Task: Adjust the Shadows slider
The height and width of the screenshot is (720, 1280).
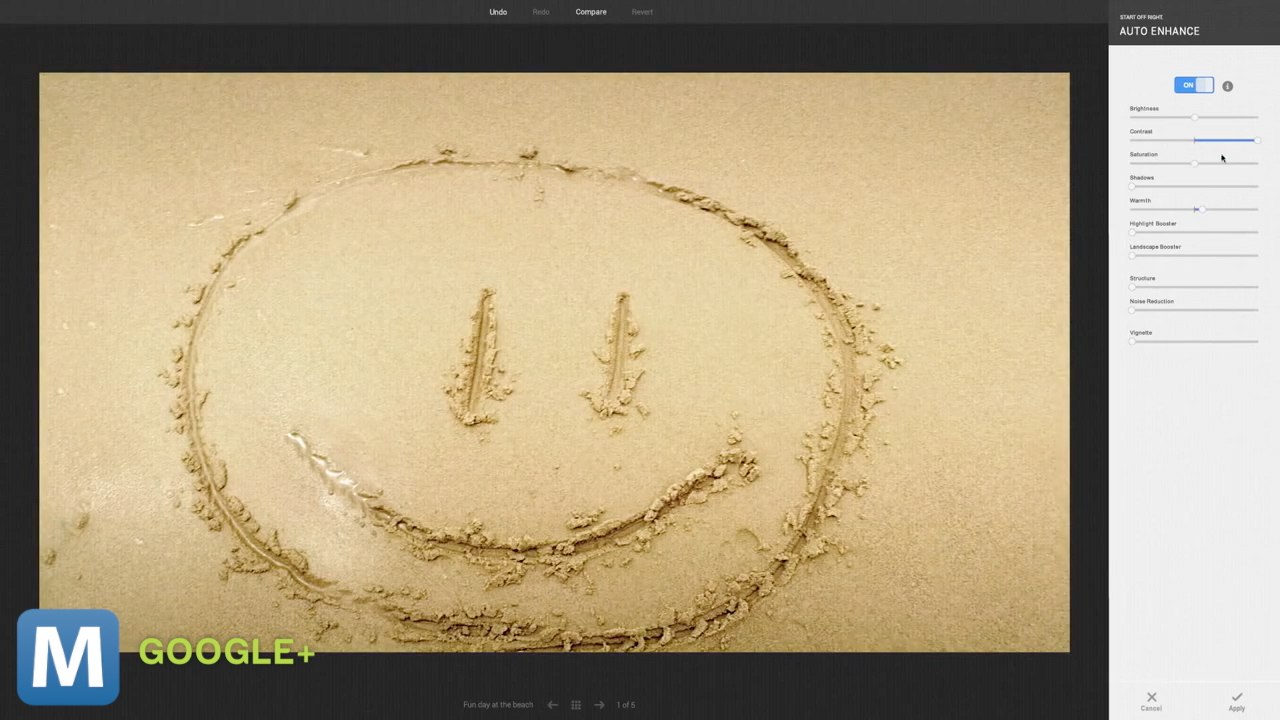Action: coord(1194,186)
